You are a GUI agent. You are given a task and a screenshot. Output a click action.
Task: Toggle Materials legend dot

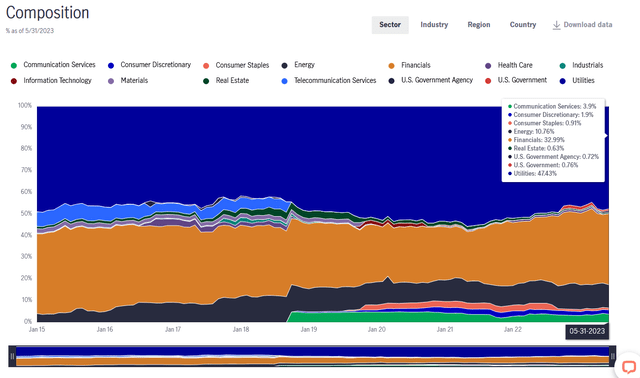point(111,81)
